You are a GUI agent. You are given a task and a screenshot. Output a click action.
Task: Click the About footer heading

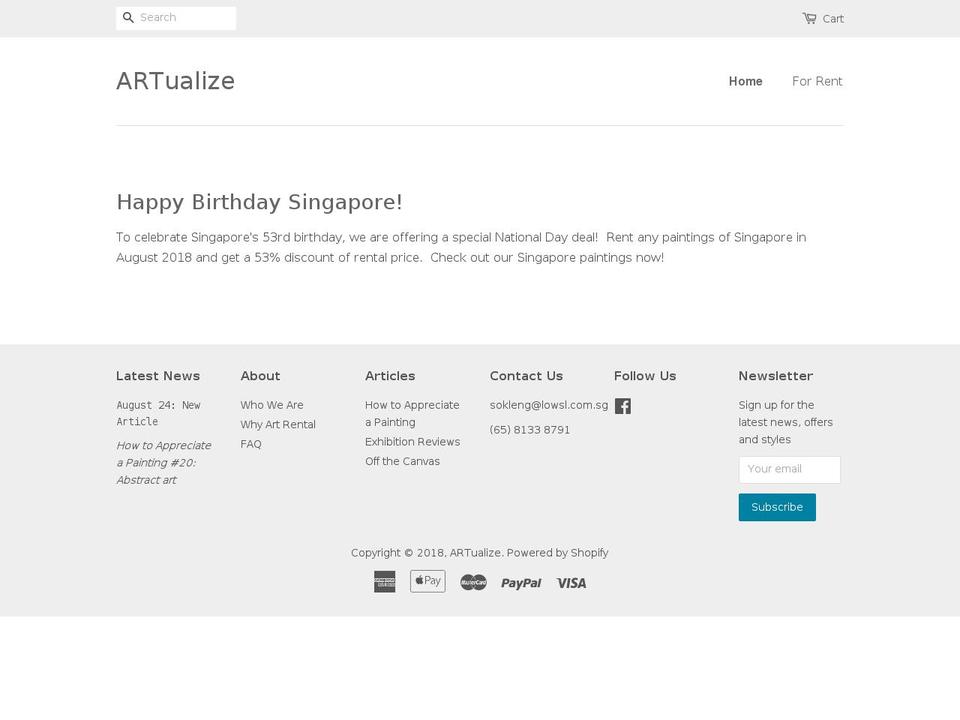pos(260,376)
